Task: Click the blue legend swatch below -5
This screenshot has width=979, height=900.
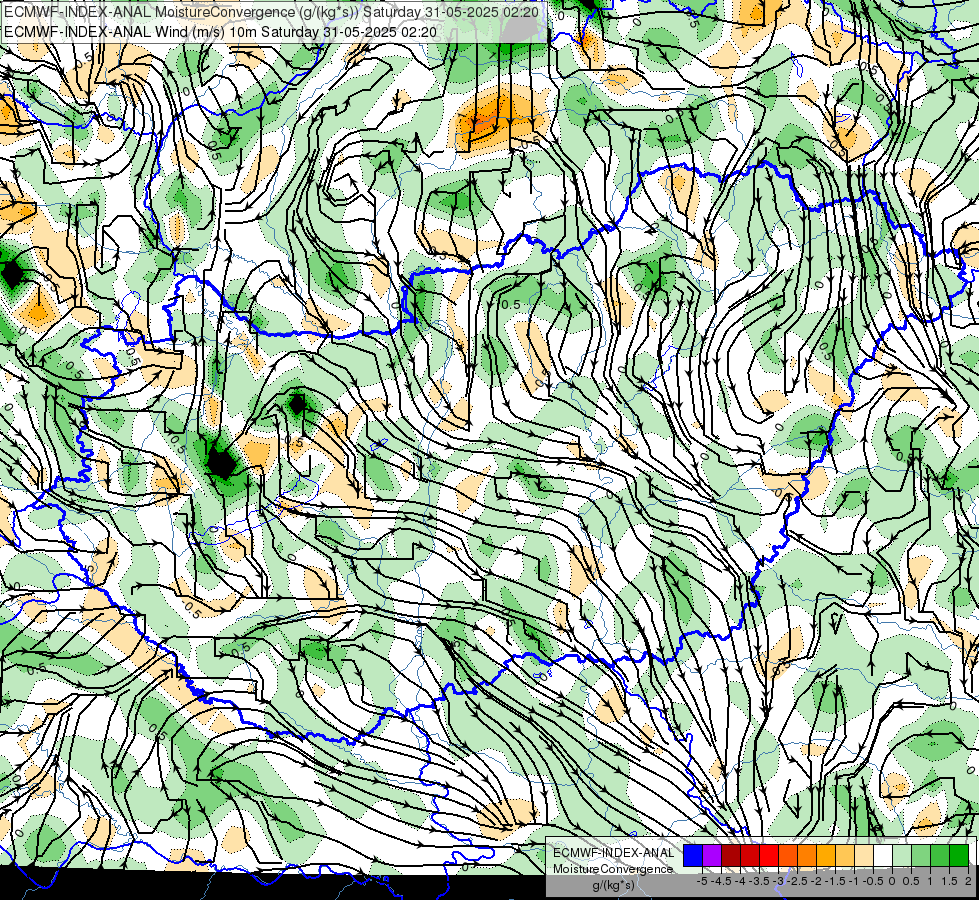Action: pos(693,856)
